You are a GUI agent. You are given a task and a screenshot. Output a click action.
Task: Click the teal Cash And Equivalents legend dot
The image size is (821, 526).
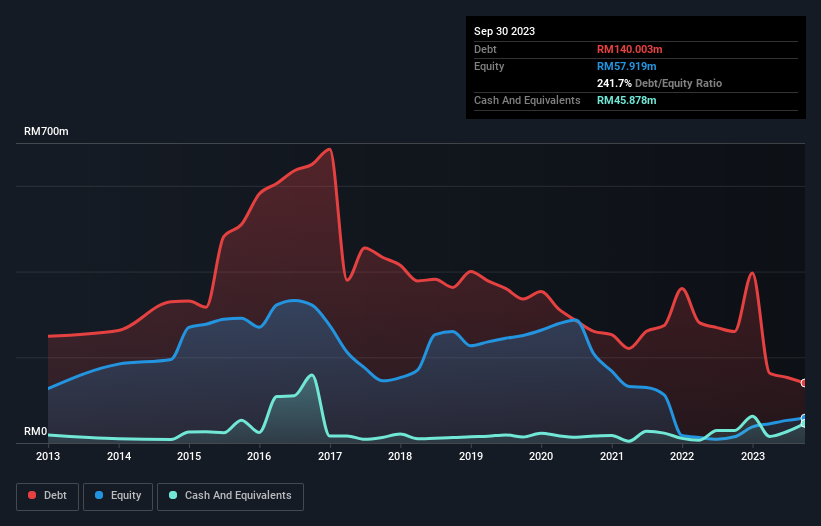(x=173, y=495)
